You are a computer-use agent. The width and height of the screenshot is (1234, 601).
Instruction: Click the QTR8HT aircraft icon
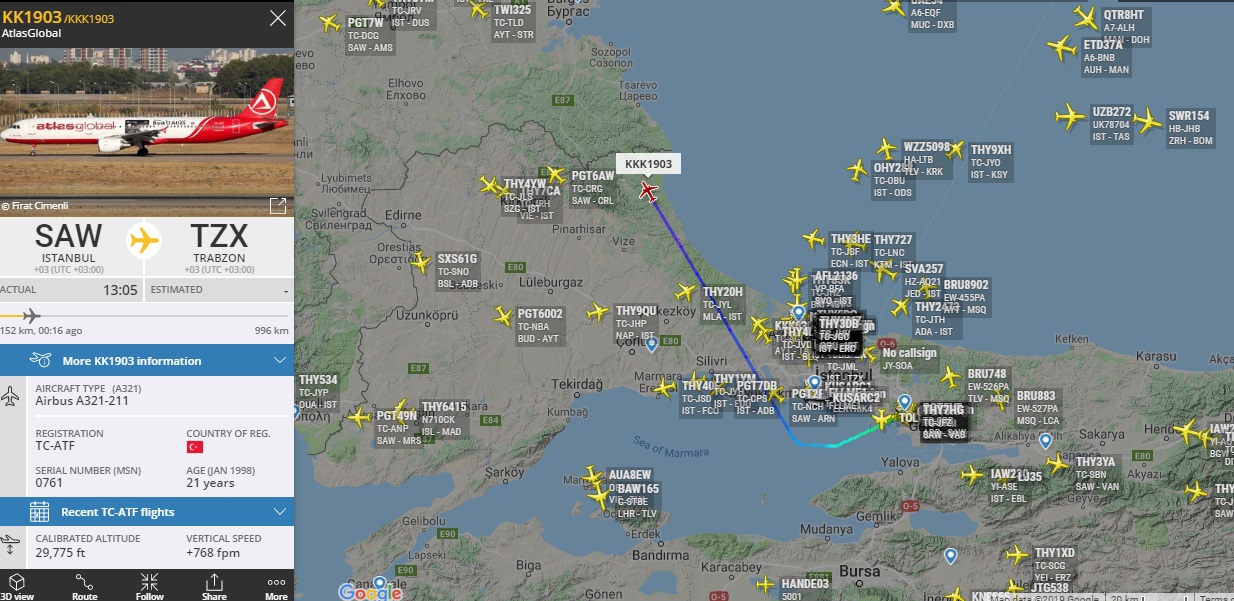point(1085,17)
